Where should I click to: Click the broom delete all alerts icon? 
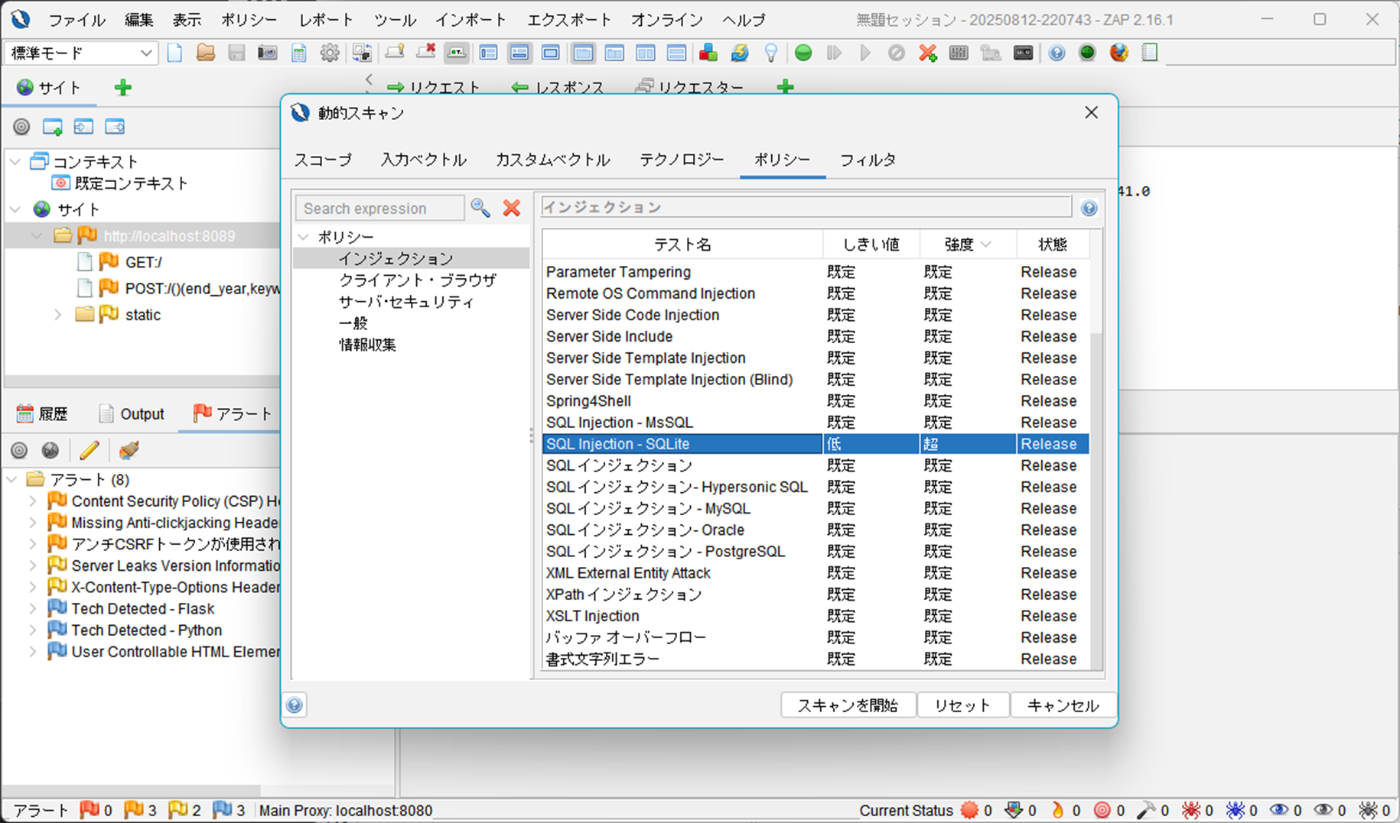click(x=128, y=450)
